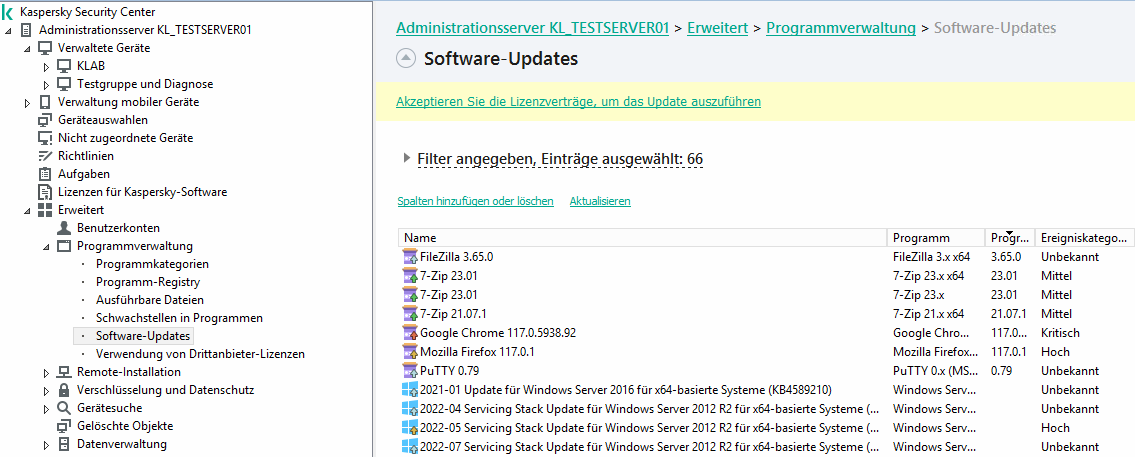
Task: Open Programmkategorien in the tree
Action: tap(152, 264)
